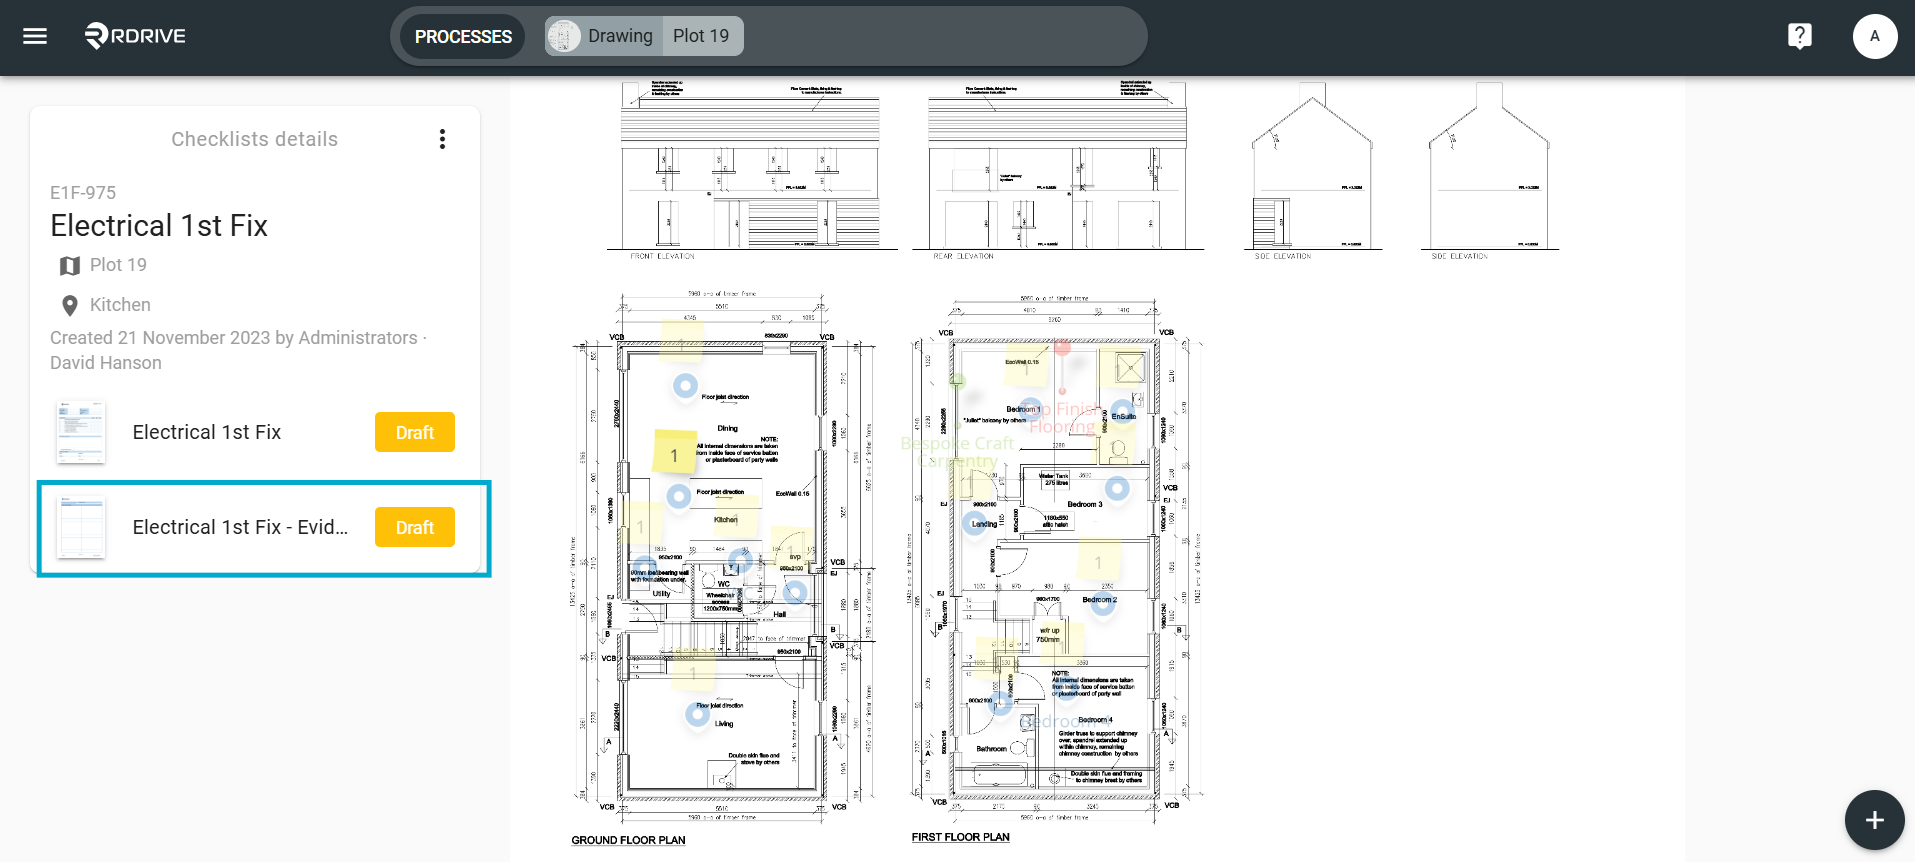The image size is (1915, 862).
Task: Click the location pin icon beside Kitchen
Action: (69, 305)
